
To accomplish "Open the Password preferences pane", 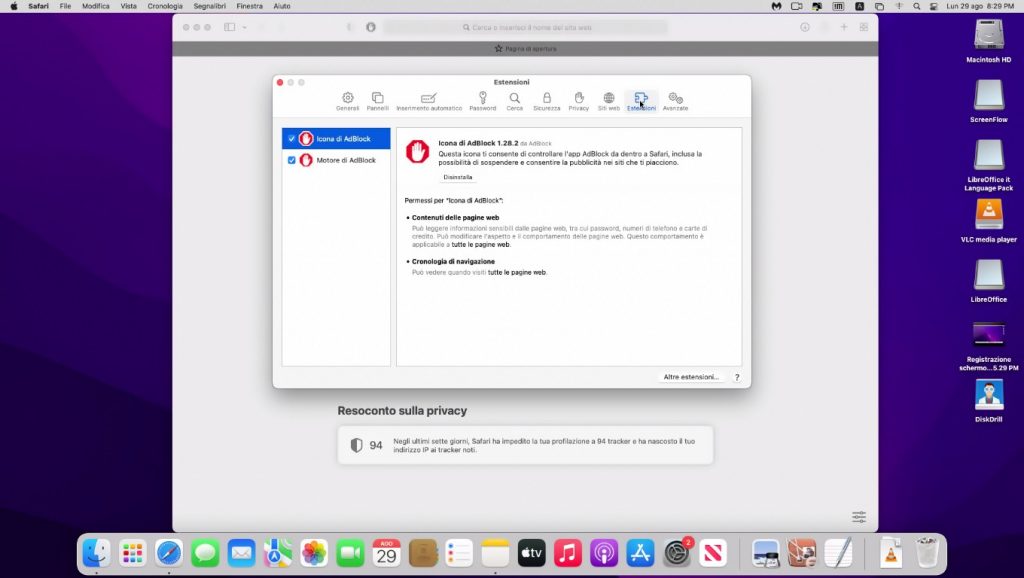I will point(482,101).
